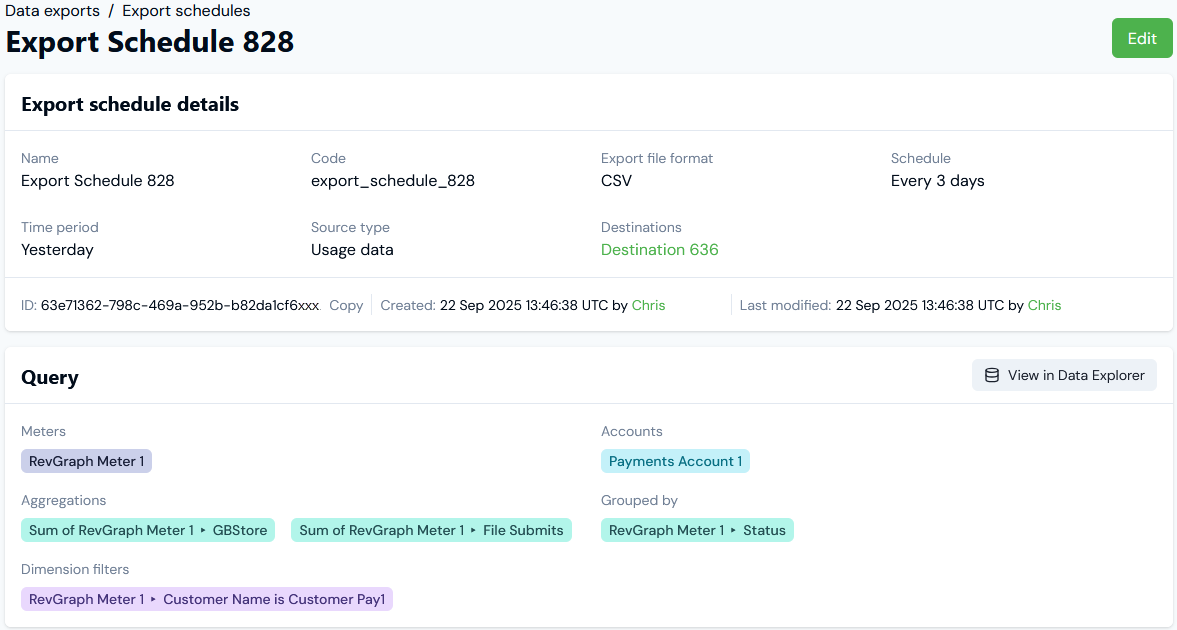
Task: Click Chris next to Last modified
Action: coord(1044,305)
